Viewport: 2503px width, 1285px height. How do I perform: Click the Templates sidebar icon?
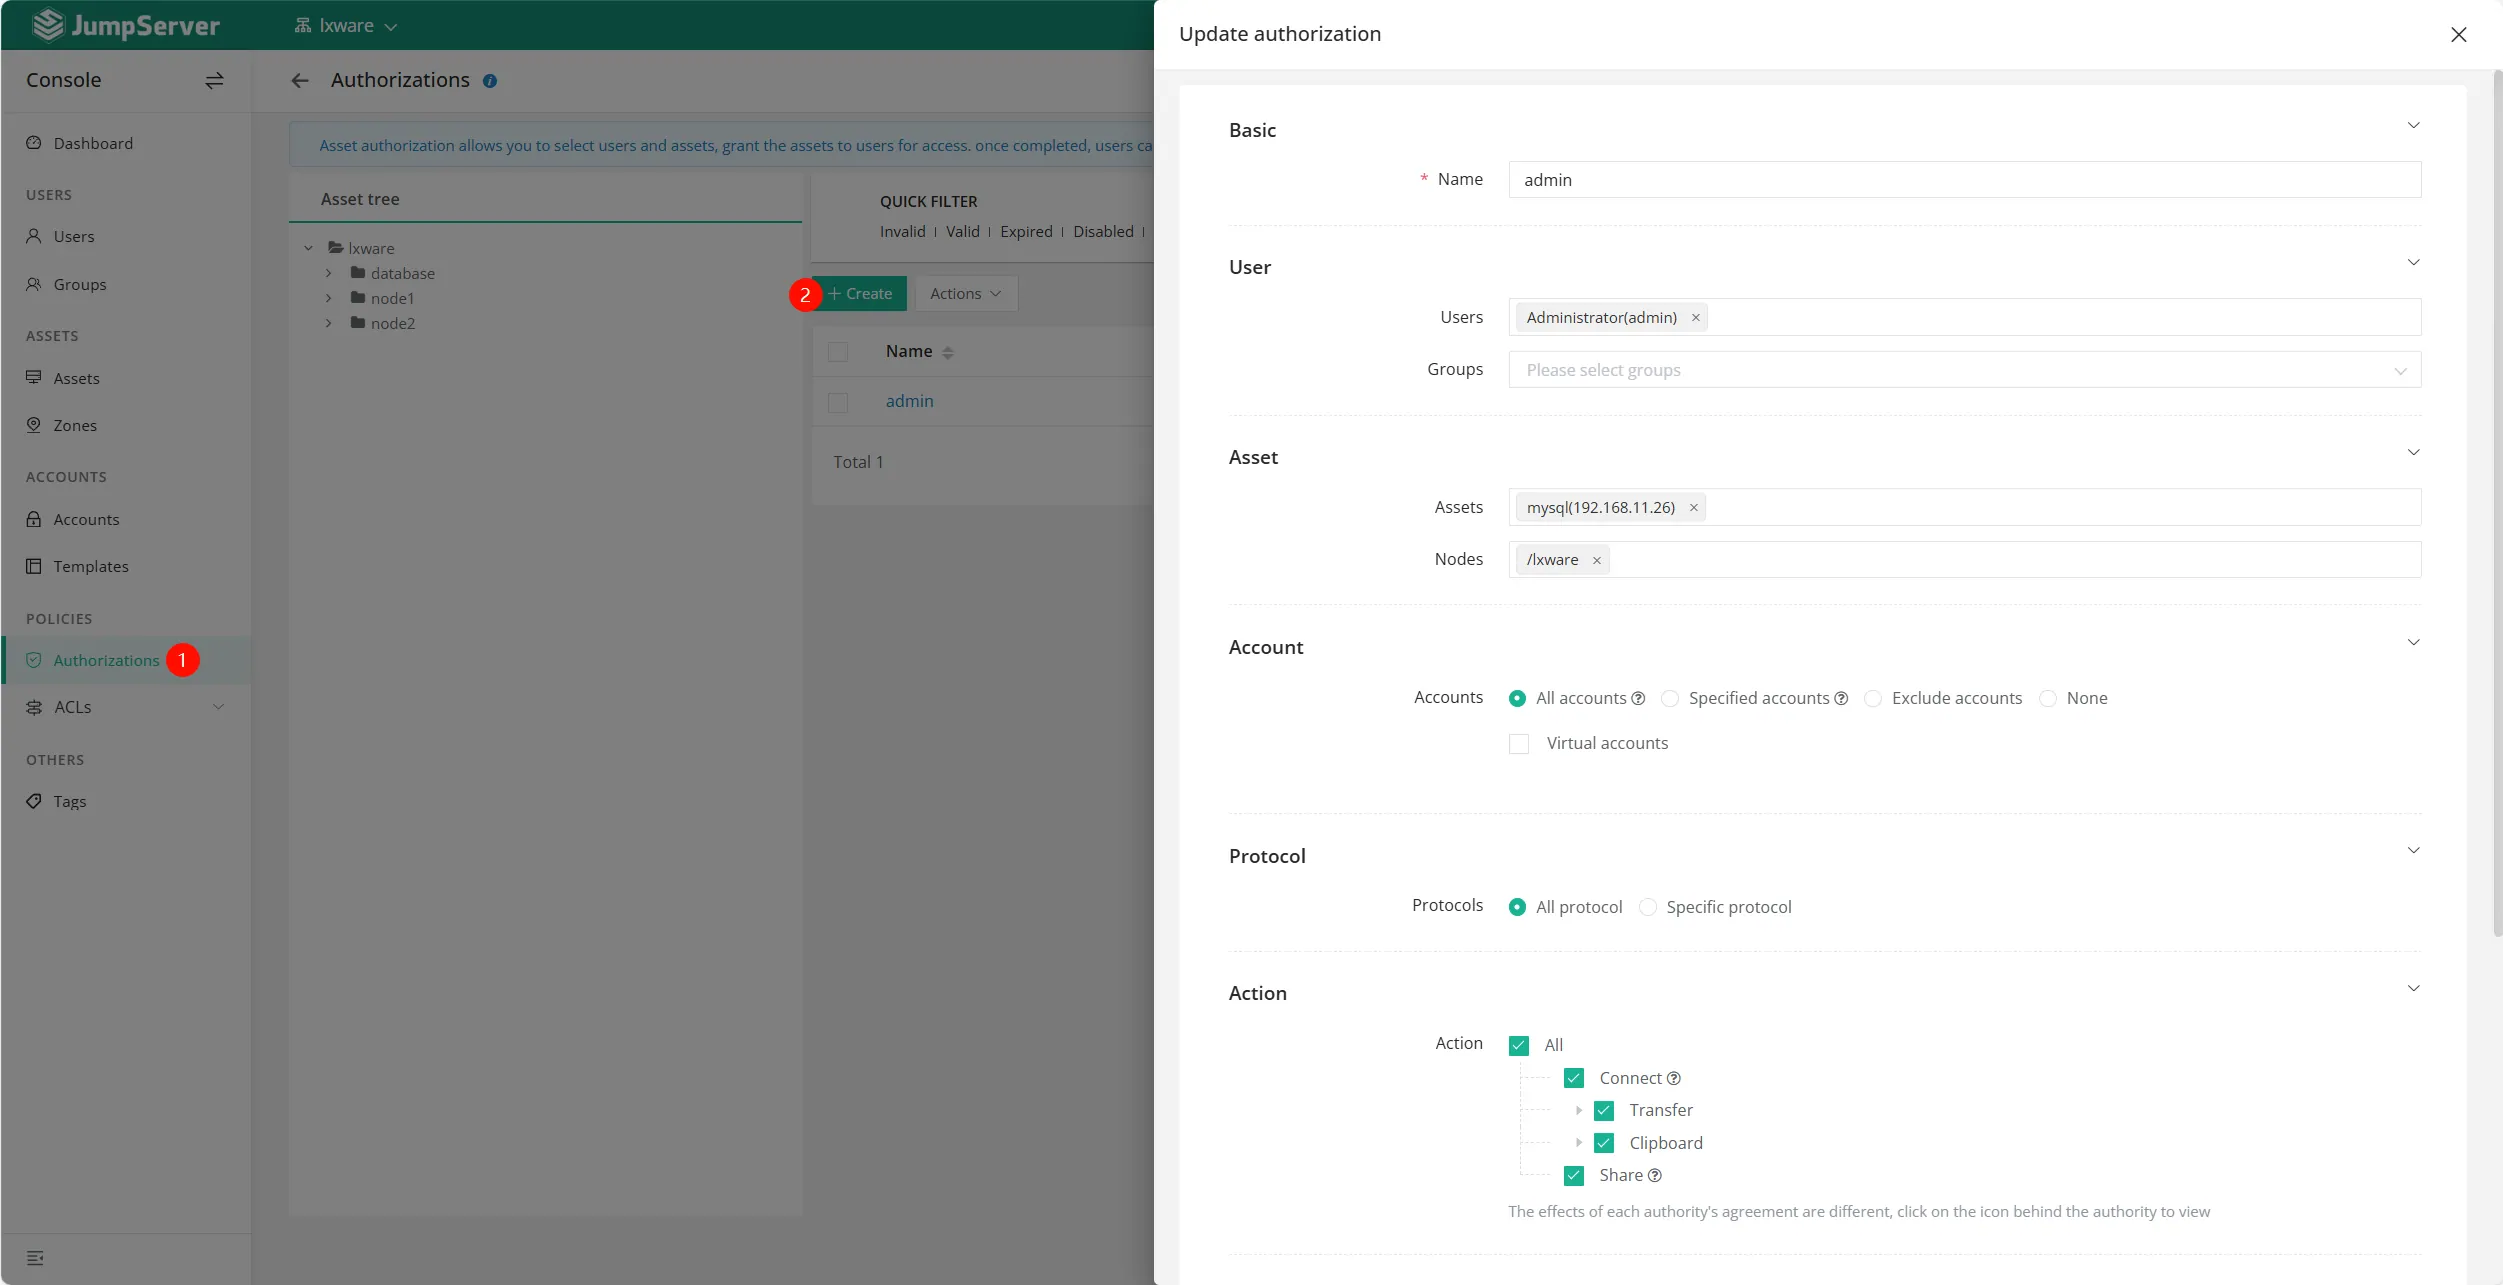pyautogui.click(x=34, y=566)
